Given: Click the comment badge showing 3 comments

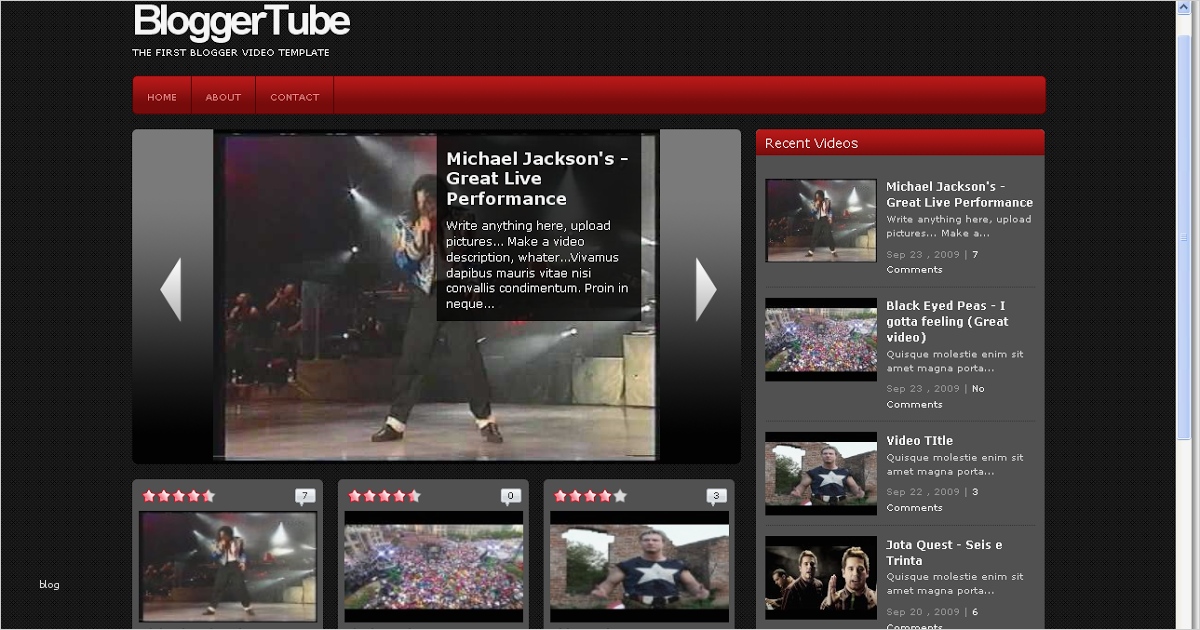Looking at the screenshot, I should pos(714,493).
